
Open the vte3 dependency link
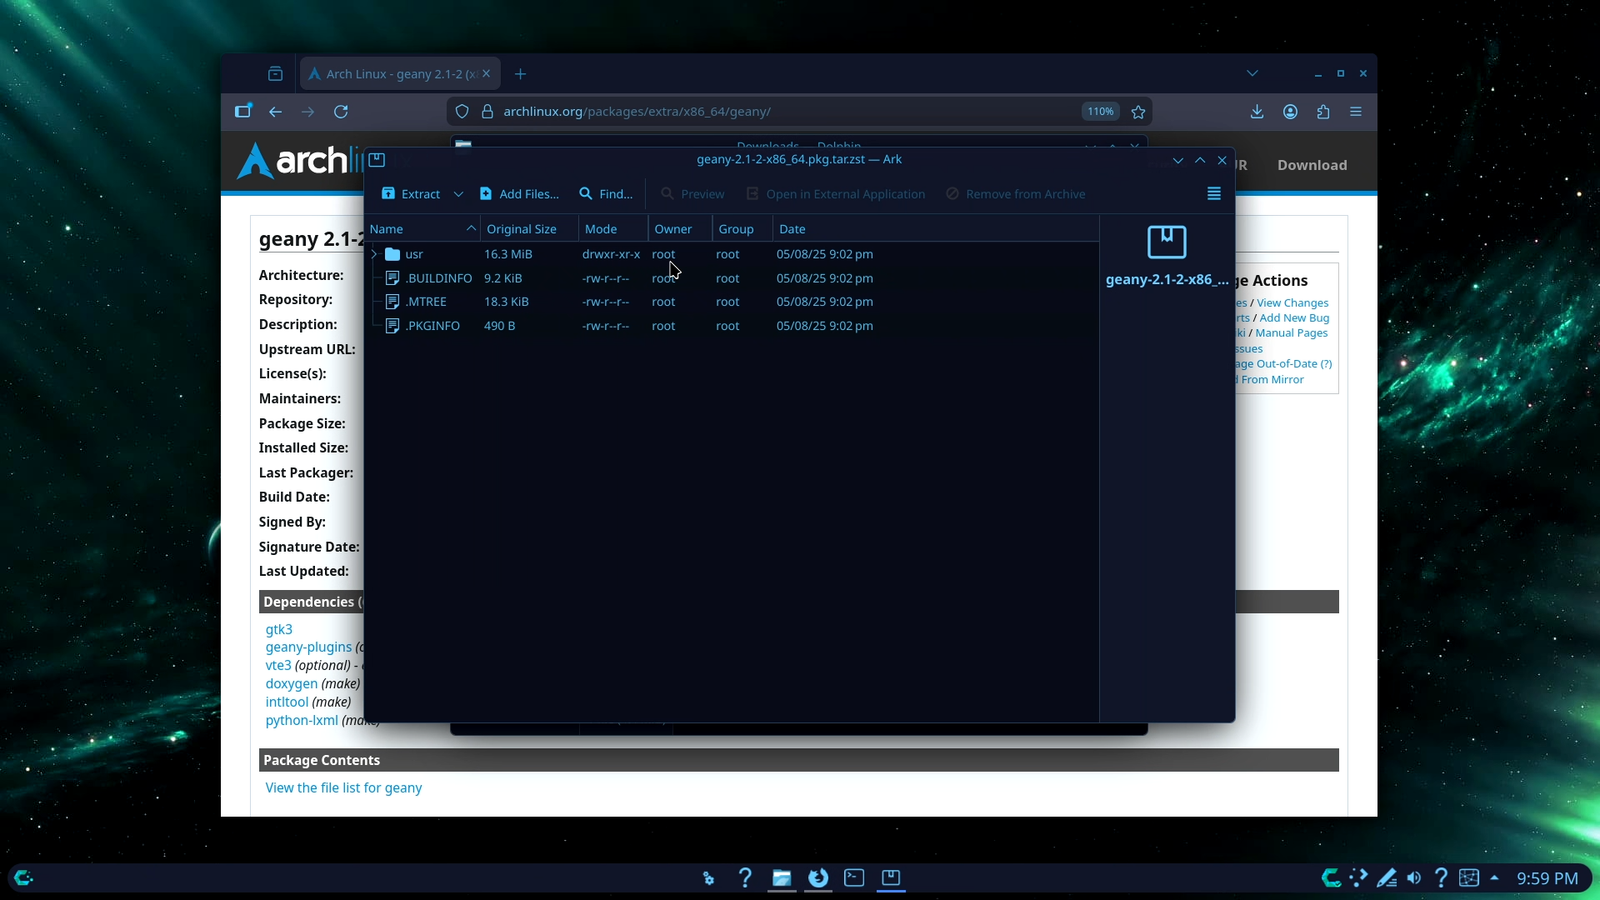coord(278,665)
